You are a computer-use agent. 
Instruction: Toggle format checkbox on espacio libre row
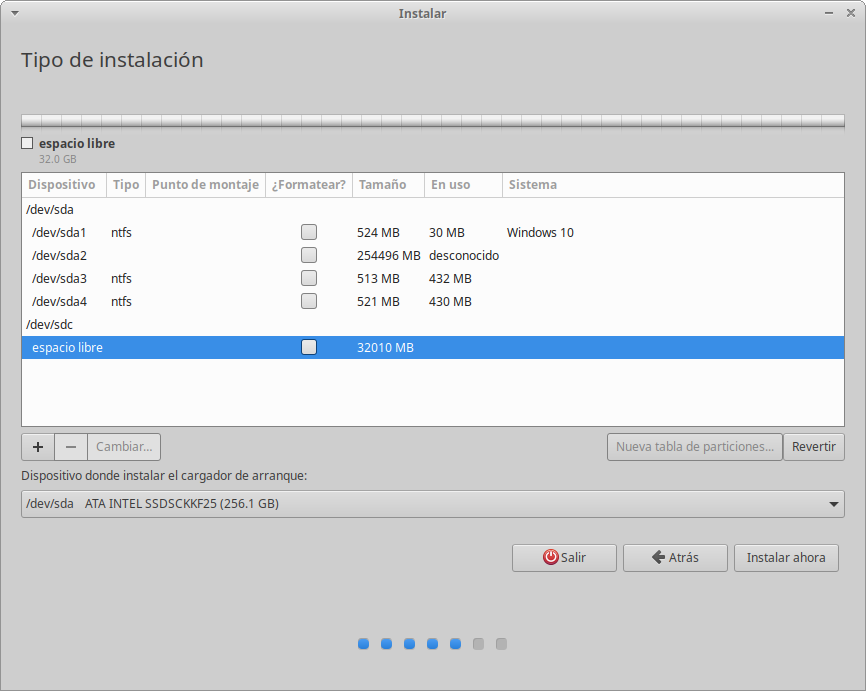pos(309,347)
